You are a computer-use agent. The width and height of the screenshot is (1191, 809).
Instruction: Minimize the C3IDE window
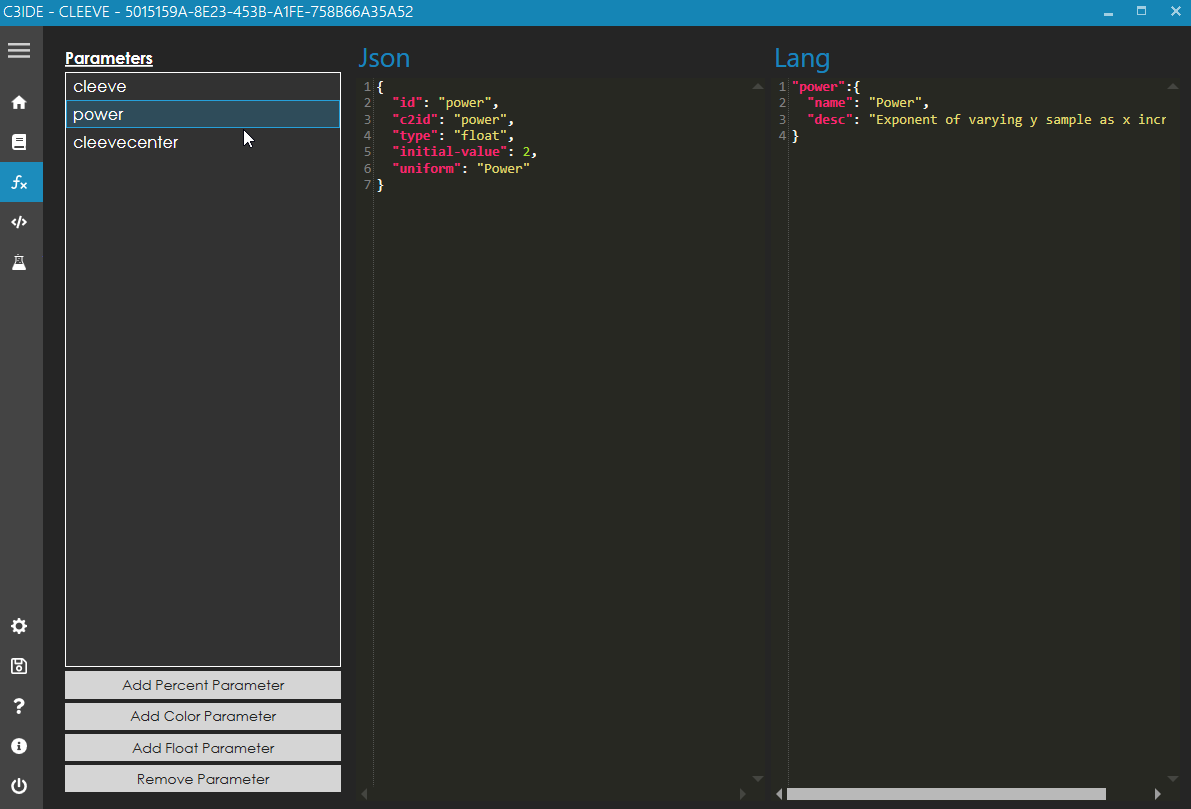1108,12
